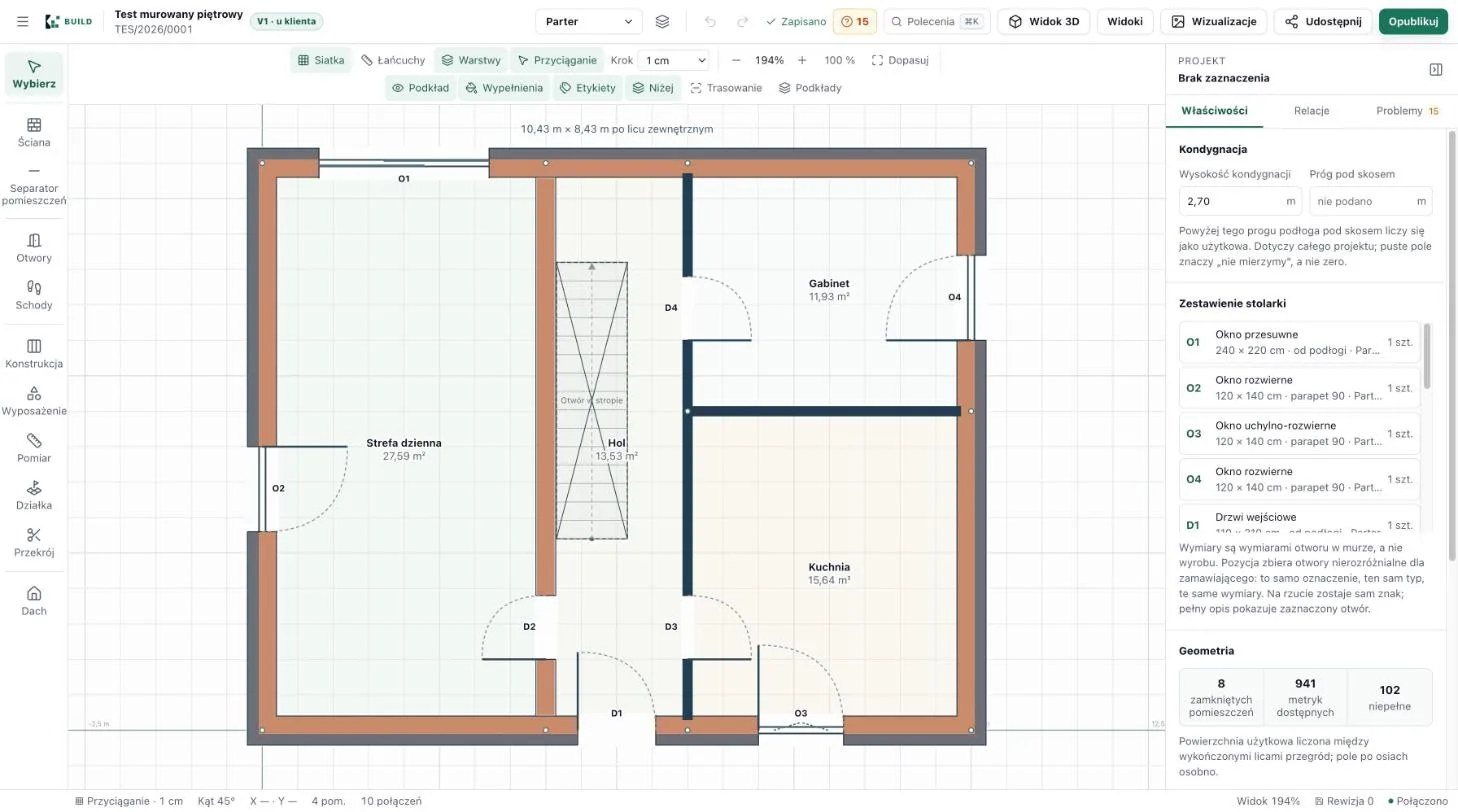Screen dimensions: 1458x812
Task: Zoom in with the plus button
Action: click(x=802, y=60)
